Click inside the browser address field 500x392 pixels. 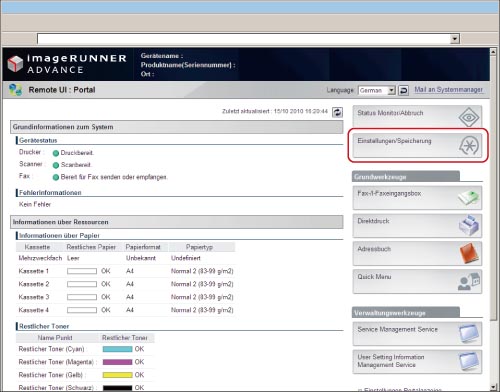tap(243, 39)
